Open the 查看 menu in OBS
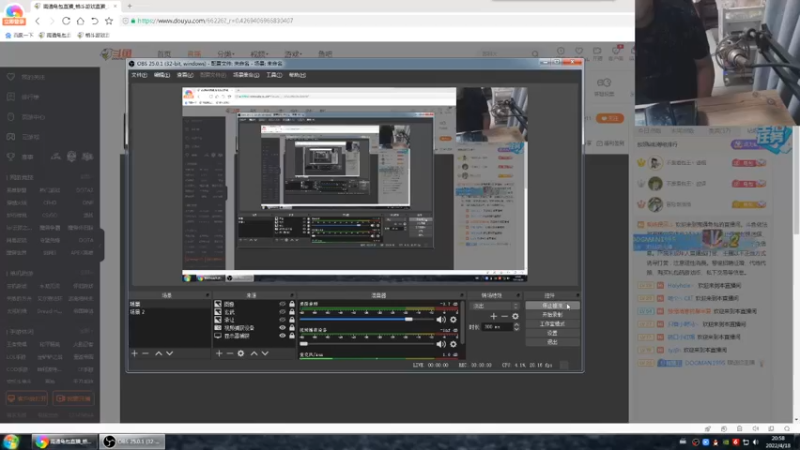800x450 pixels. tap(185, 75)
